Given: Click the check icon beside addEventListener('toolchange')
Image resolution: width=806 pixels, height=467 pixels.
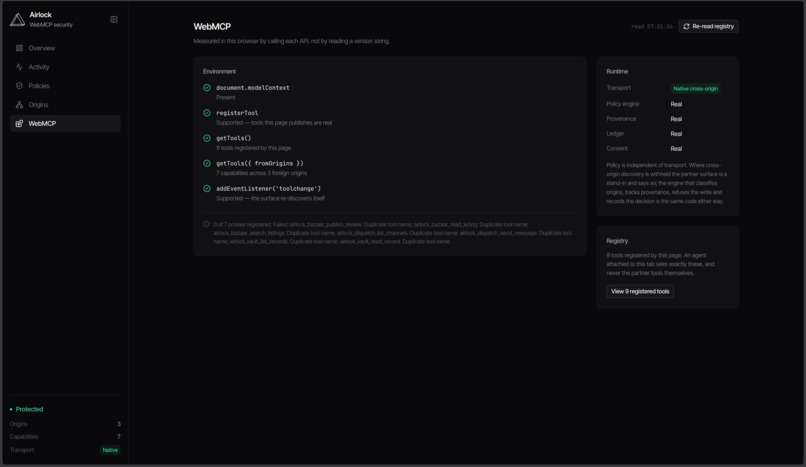Looking at the screenshot, I should point(207,189).
